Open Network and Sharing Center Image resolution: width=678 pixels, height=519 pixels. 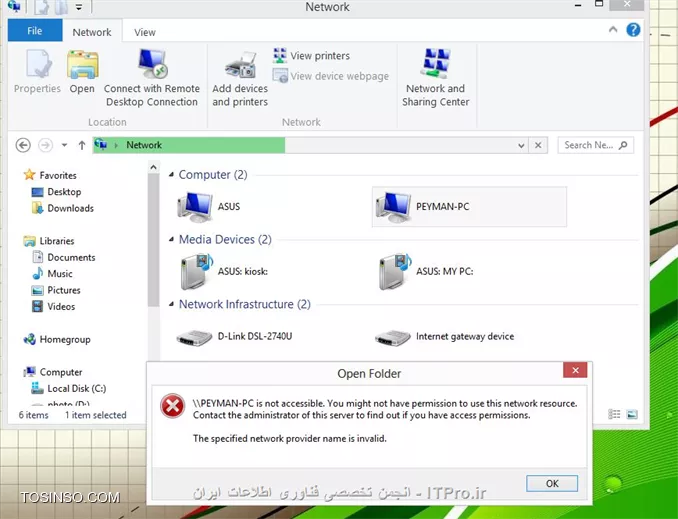click(435, 78)
